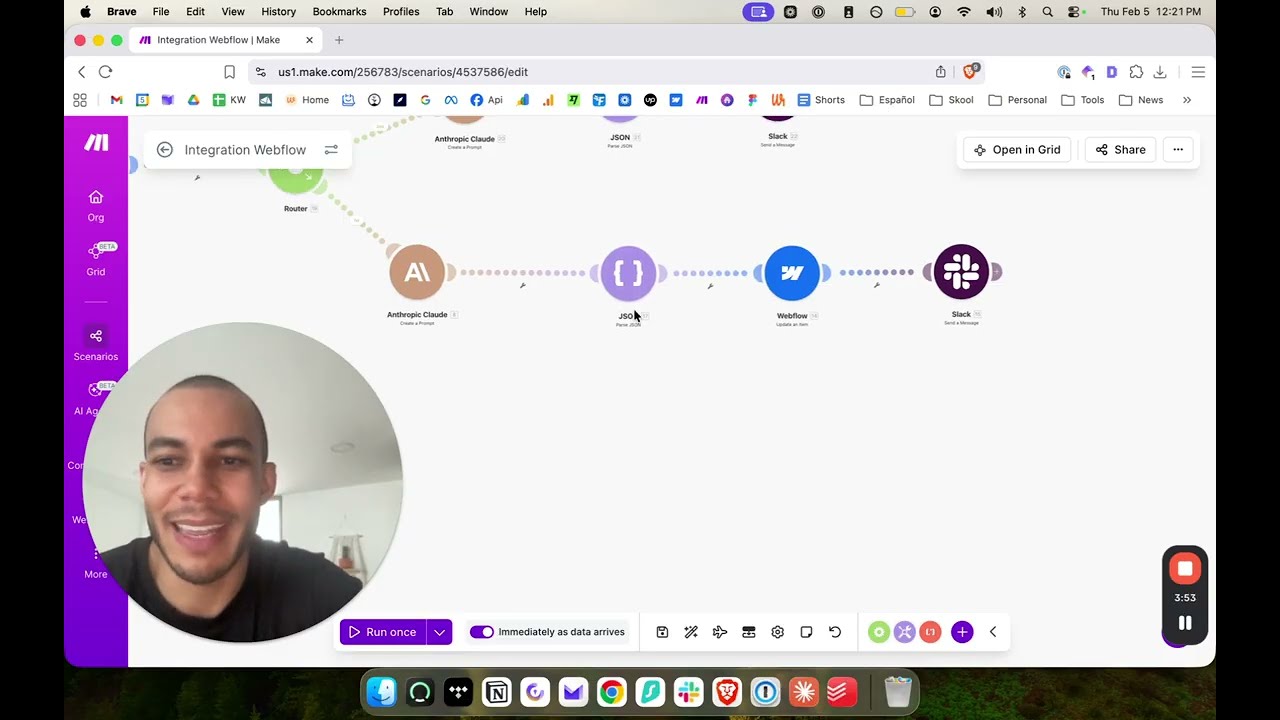Screen dimensions: 1280x720
Task: Open scenario options icon next to Integration Webflow
Action: click(x=331, y=150)
